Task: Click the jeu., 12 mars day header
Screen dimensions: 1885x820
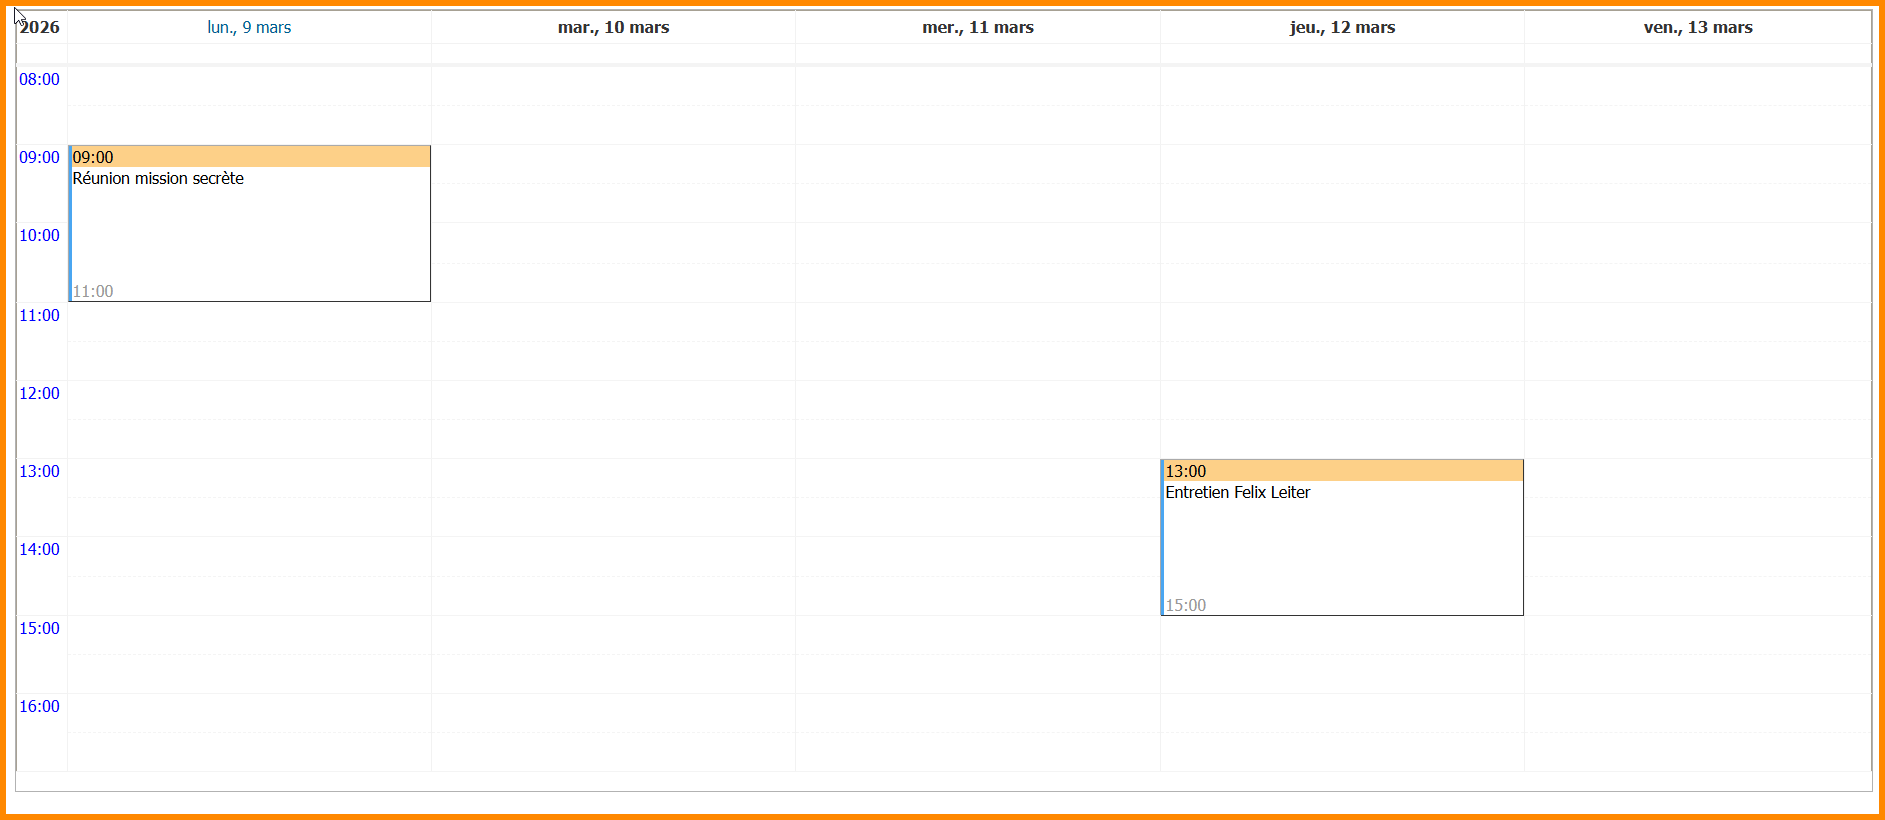Action: pyautogui.click(x=1342, y=28)
